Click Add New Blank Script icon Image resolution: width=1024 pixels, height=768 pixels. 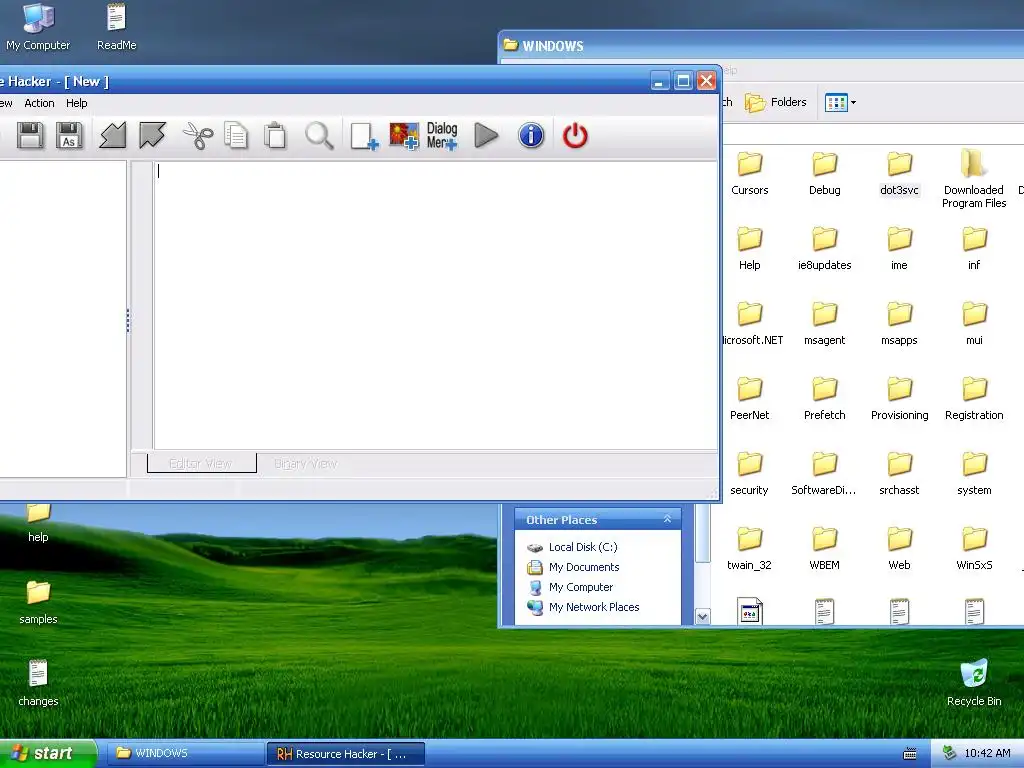pyautogui.click(x=364, y=136)
